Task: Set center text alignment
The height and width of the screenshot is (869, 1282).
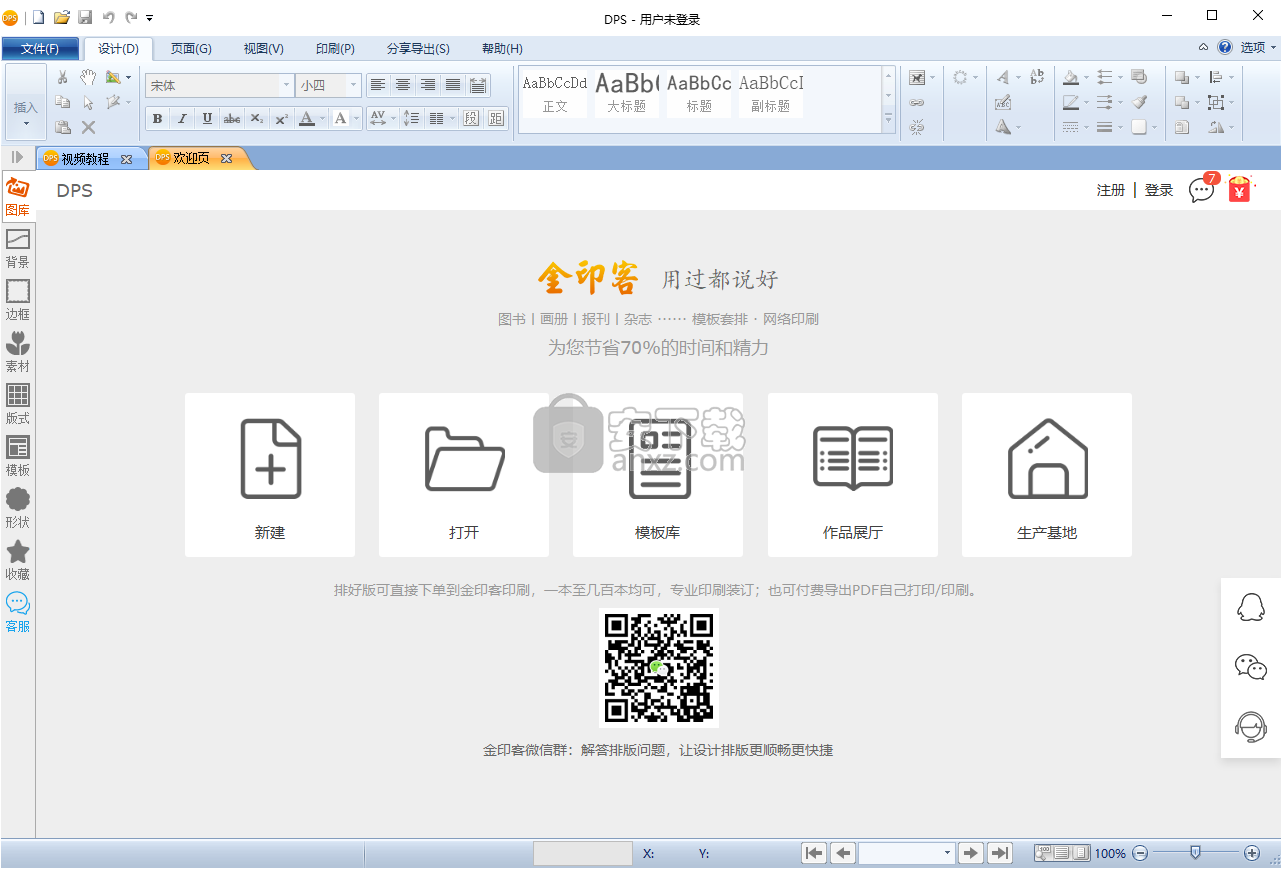Action: [403, 85]
